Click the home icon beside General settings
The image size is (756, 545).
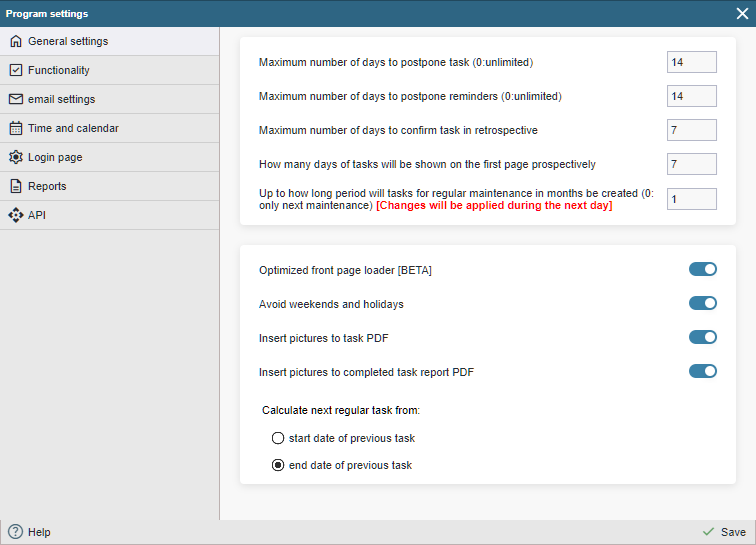tap(15, 41)
